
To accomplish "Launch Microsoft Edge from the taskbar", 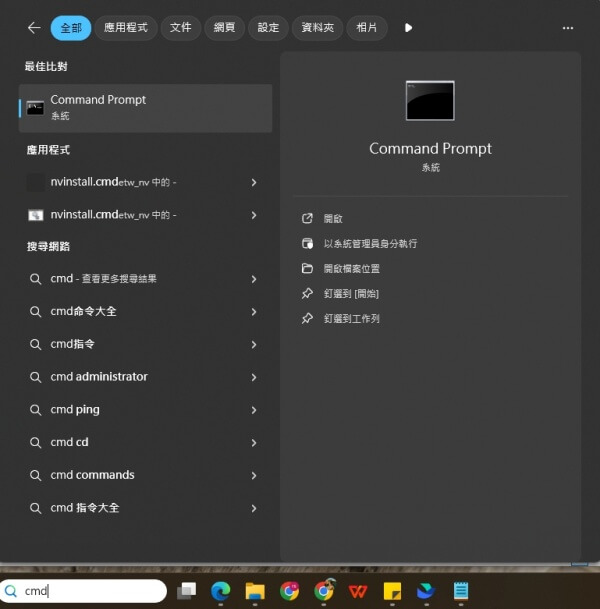I will [221, 591].
